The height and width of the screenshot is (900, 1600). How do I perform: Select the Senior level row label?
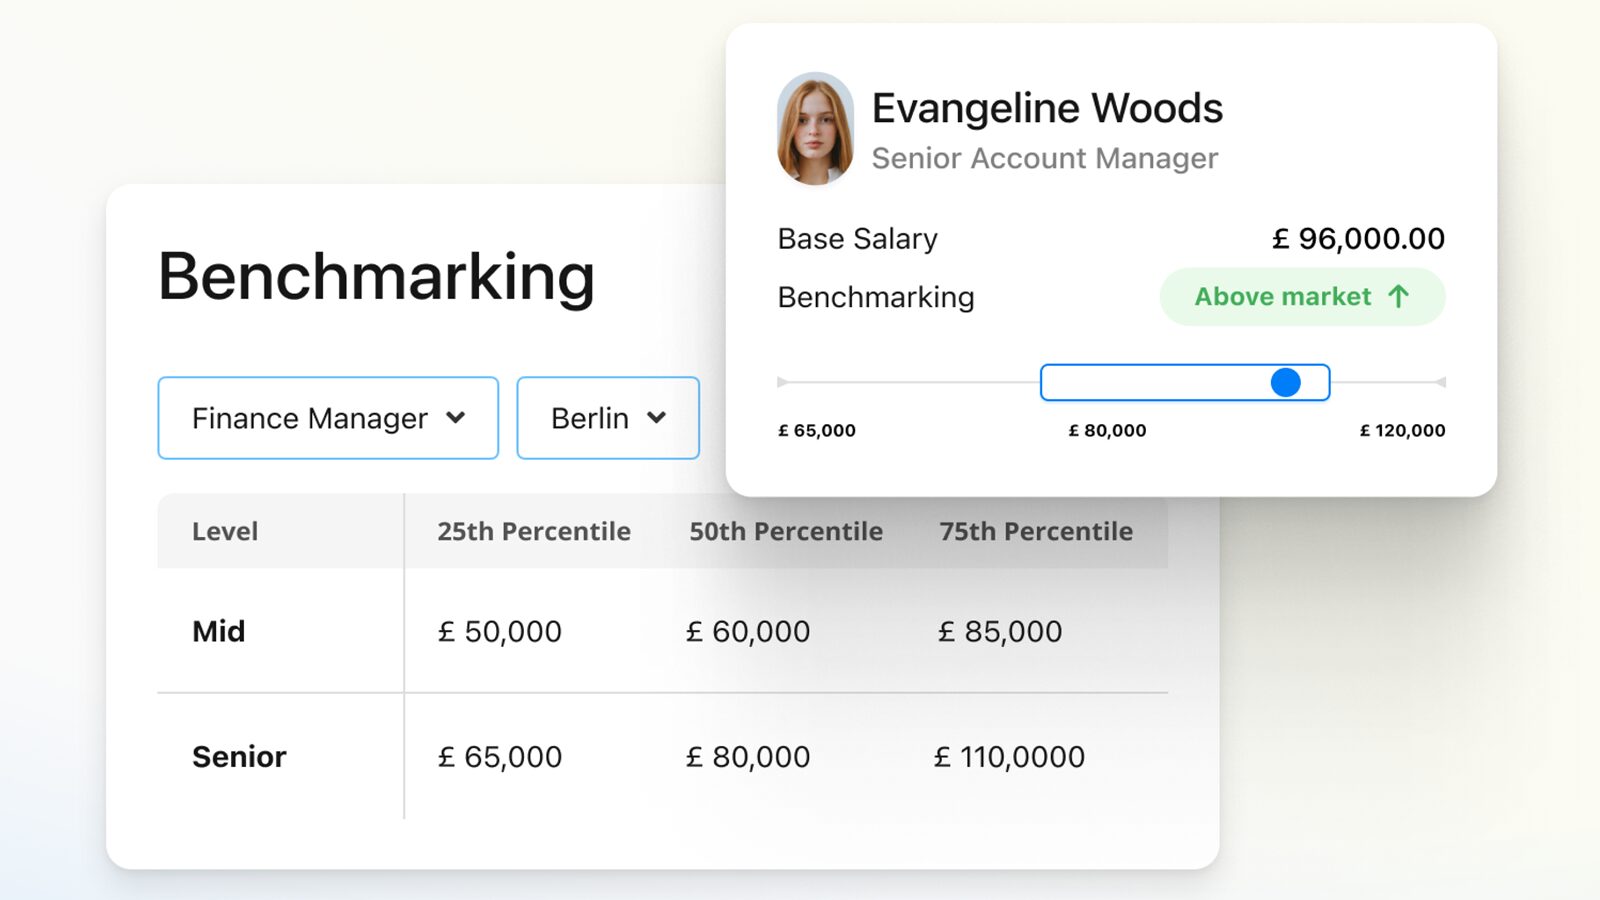(239, 757)
